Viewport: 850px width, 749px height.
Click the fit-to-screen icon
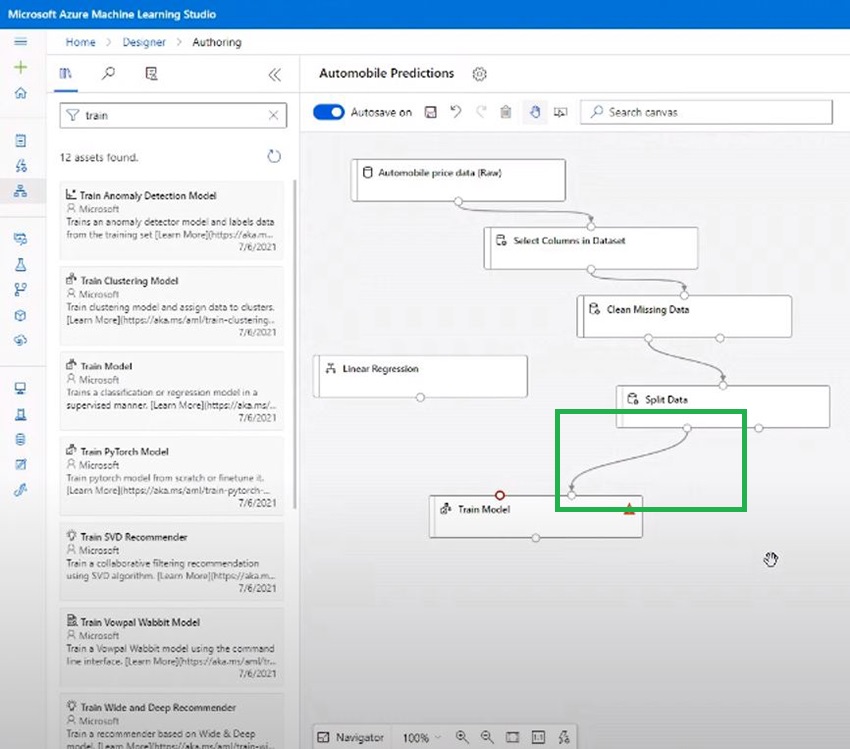pos(512,737)
